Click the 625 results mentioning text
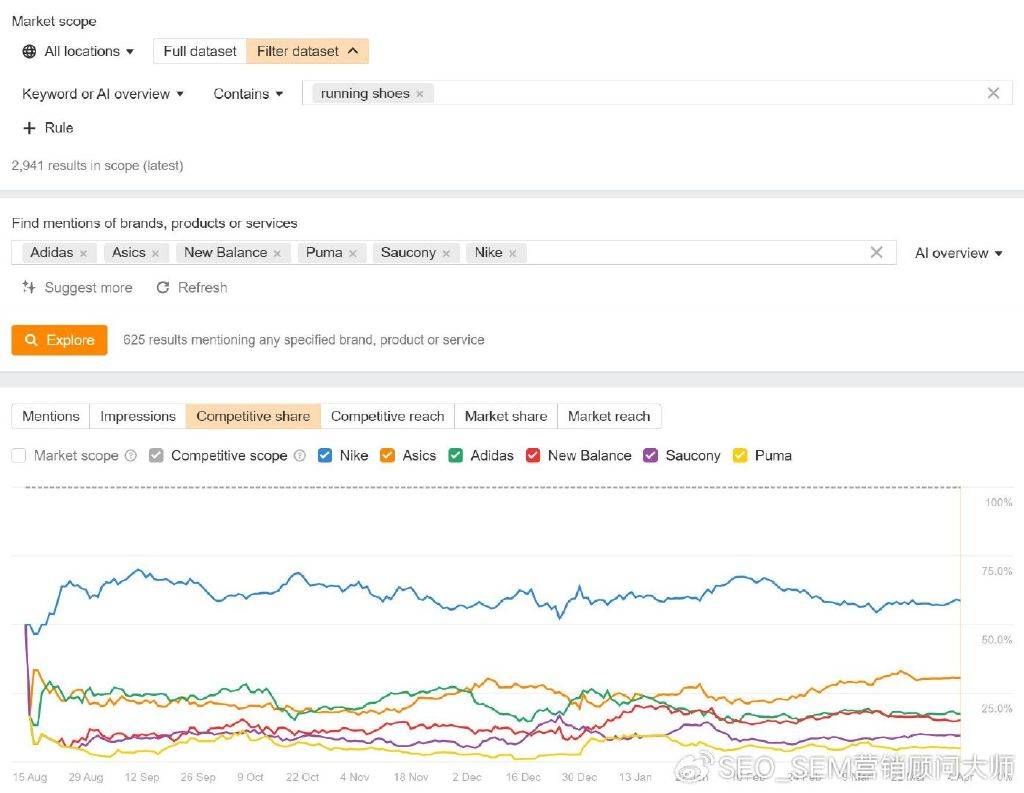 [x=304, y=340]
